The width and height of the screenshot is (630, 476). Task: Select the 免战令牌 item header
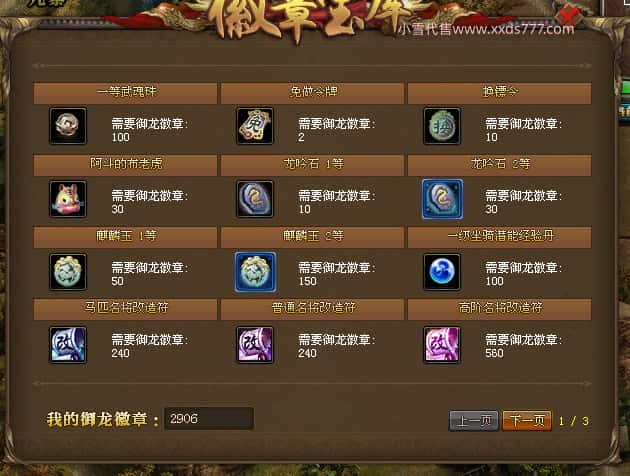313,93
